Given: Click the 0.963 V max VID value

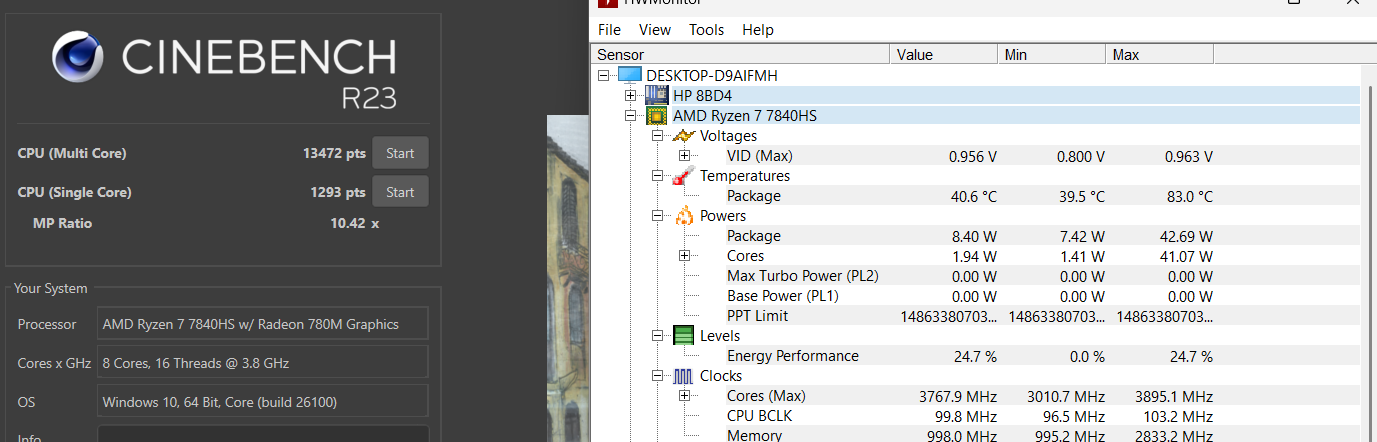Looking at the screenshot, I should tap(1189, 156).
